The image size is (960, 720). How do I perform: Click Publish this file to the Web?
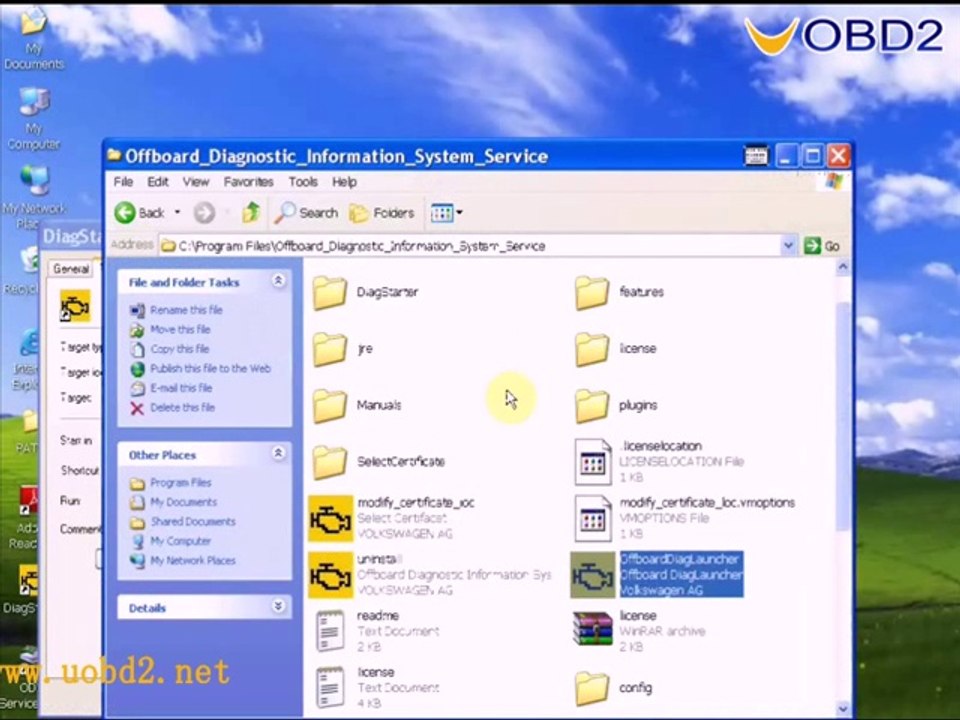point(210,369)
